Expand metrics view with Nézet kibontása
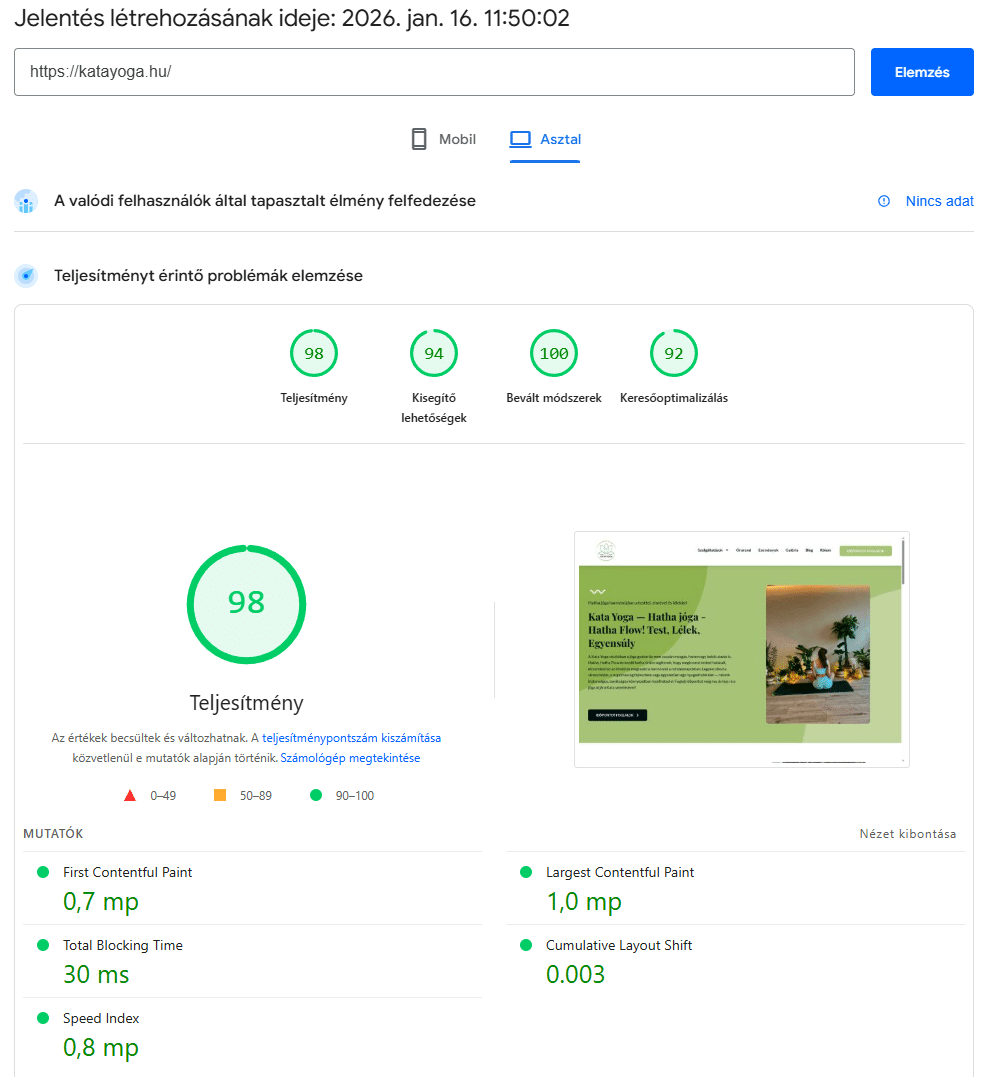 pyautogui.click(x=907, y=834)
